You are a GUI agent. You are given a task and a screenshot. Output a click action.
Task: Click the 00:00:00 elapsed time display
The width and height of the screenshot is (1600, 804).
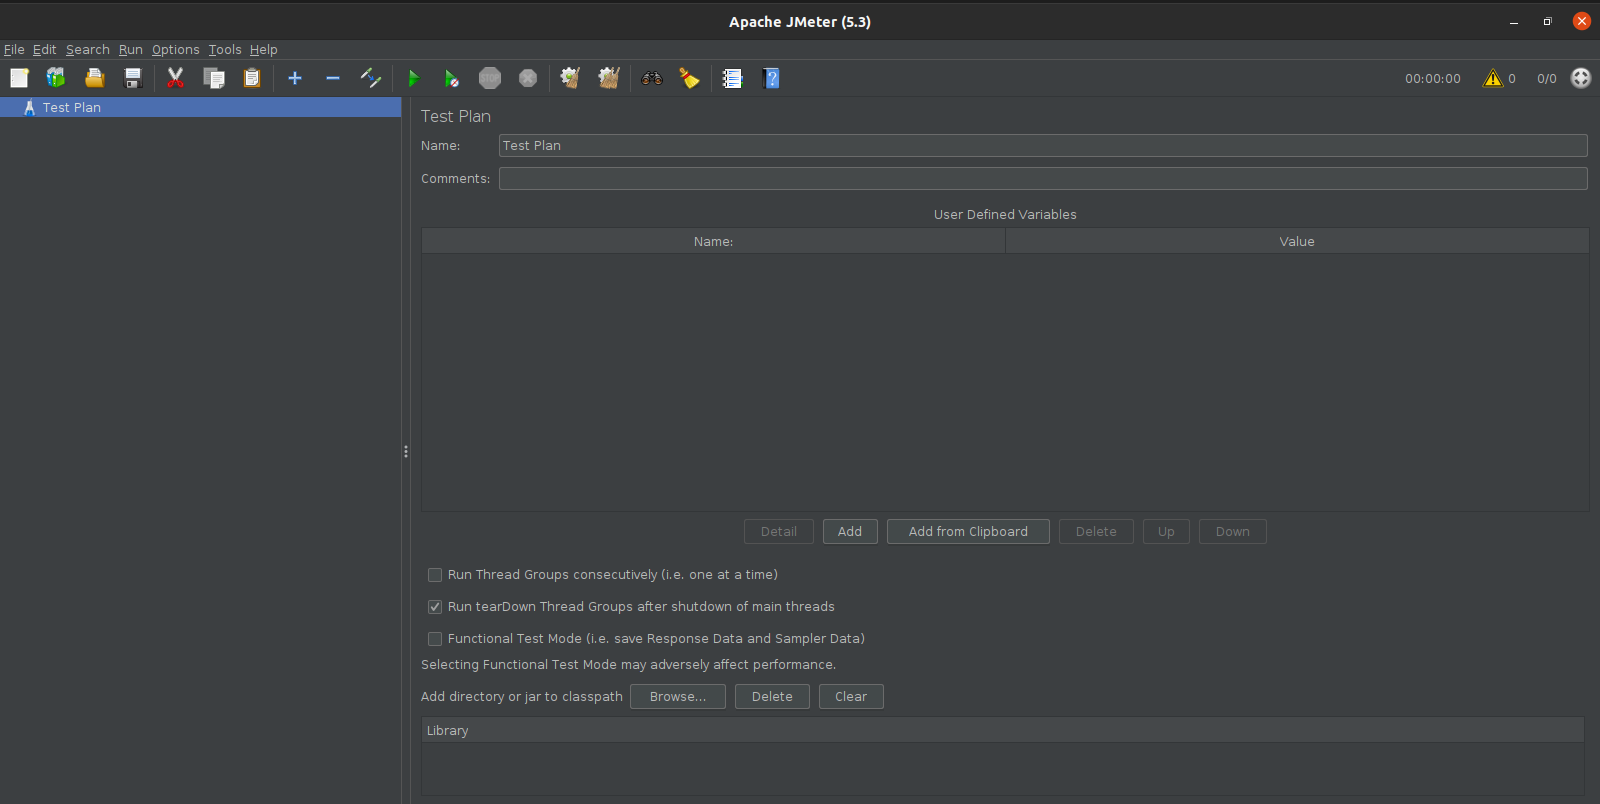(x=1433, y=79)
